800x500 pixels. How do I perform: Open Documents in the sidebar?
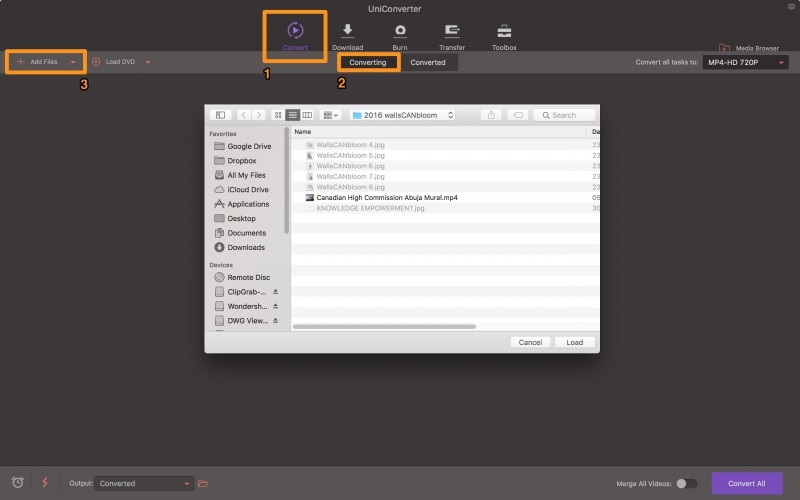241,233
